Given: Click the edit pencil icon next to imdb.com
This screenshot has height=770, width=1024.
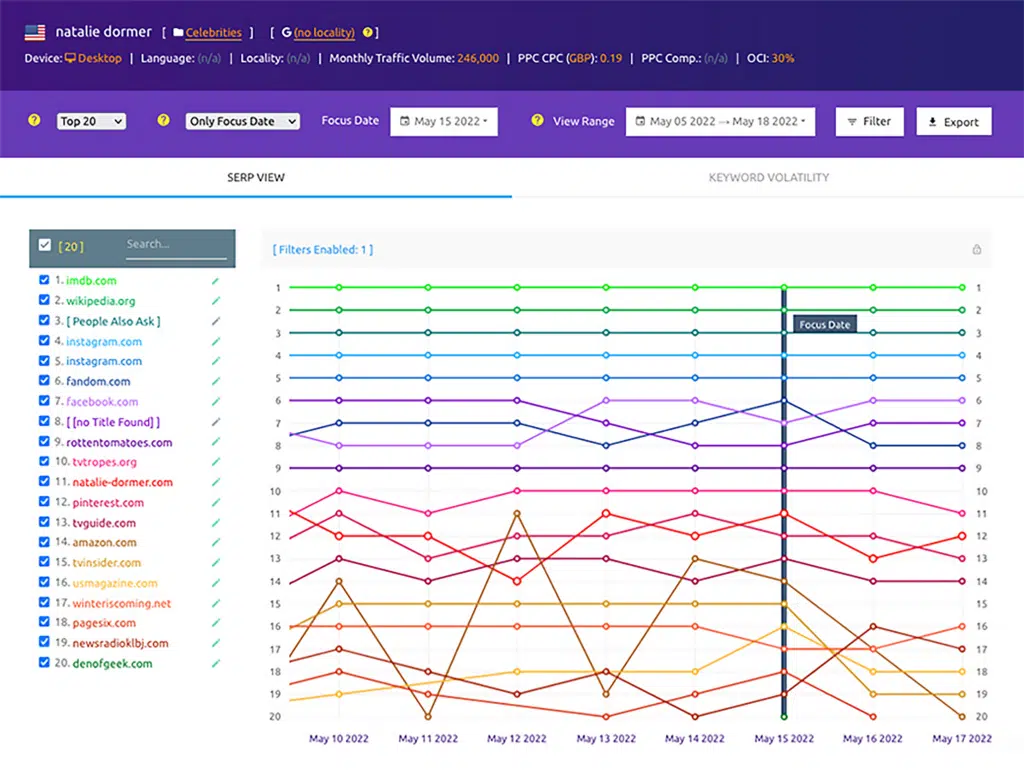Looking at the screenshot, I should coord(215,281).
